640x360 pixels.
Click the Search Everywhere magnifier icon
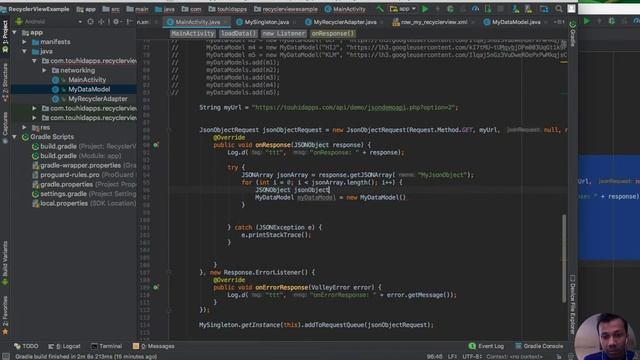559,9
